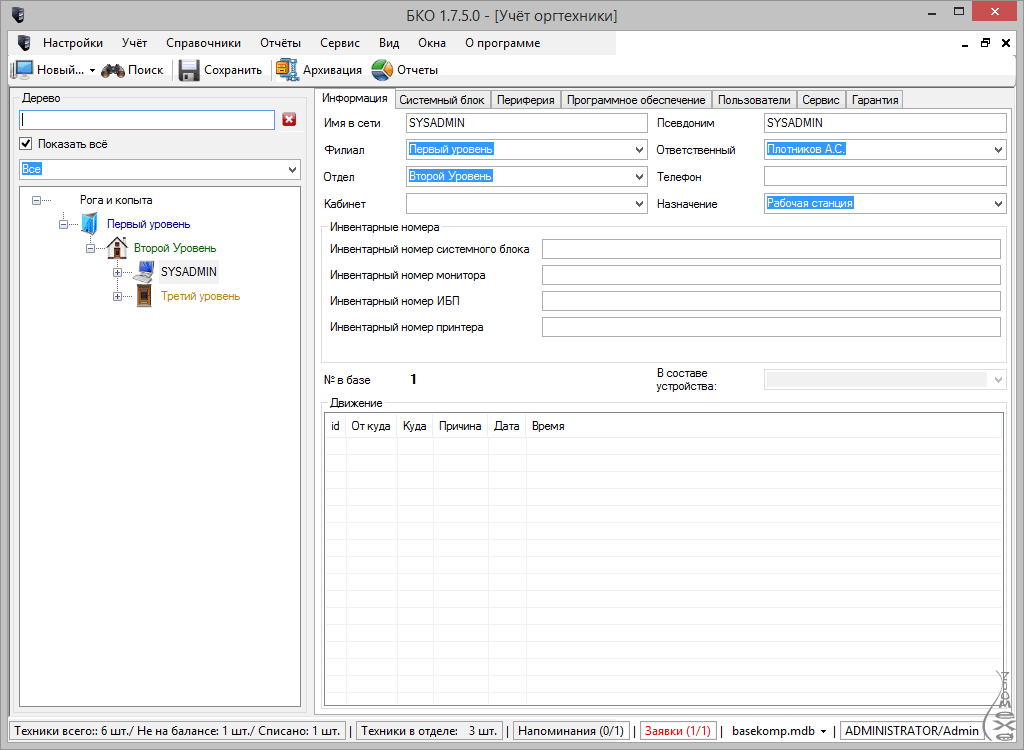Click the Инвентарный номер ИБП field

[x=771, y=301]
